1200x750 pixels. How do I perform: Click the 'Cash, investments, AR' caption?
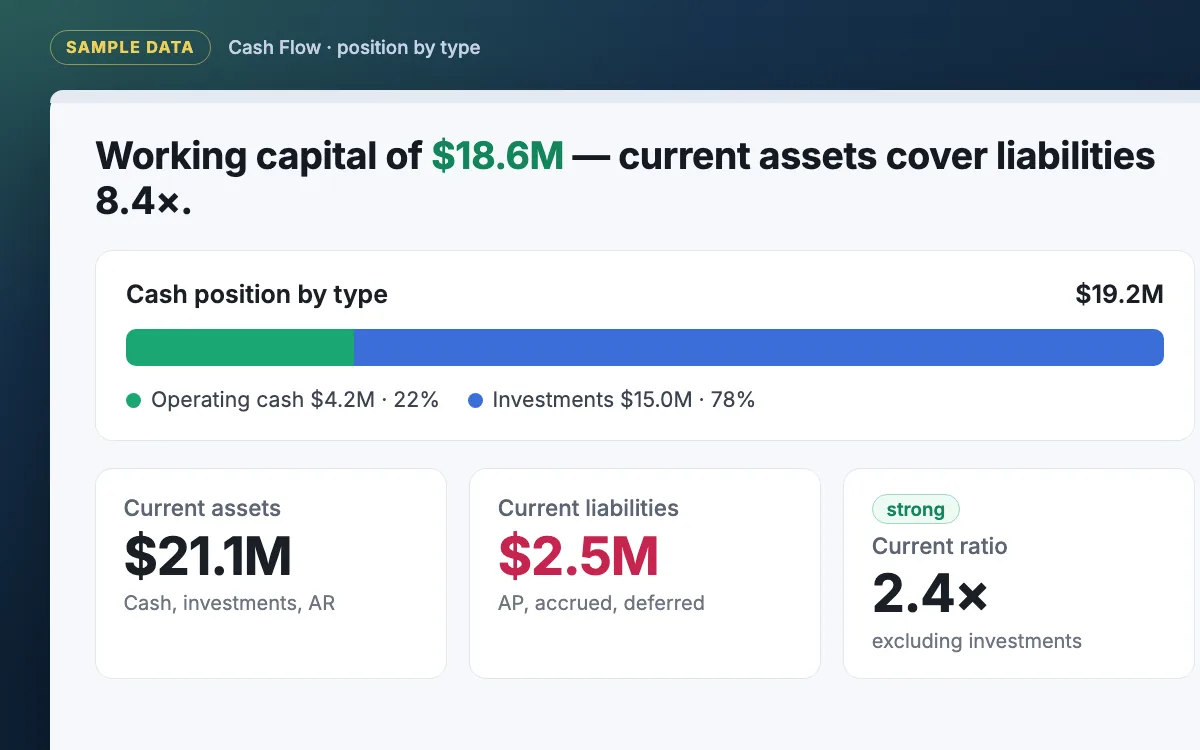tap(229, 603)
